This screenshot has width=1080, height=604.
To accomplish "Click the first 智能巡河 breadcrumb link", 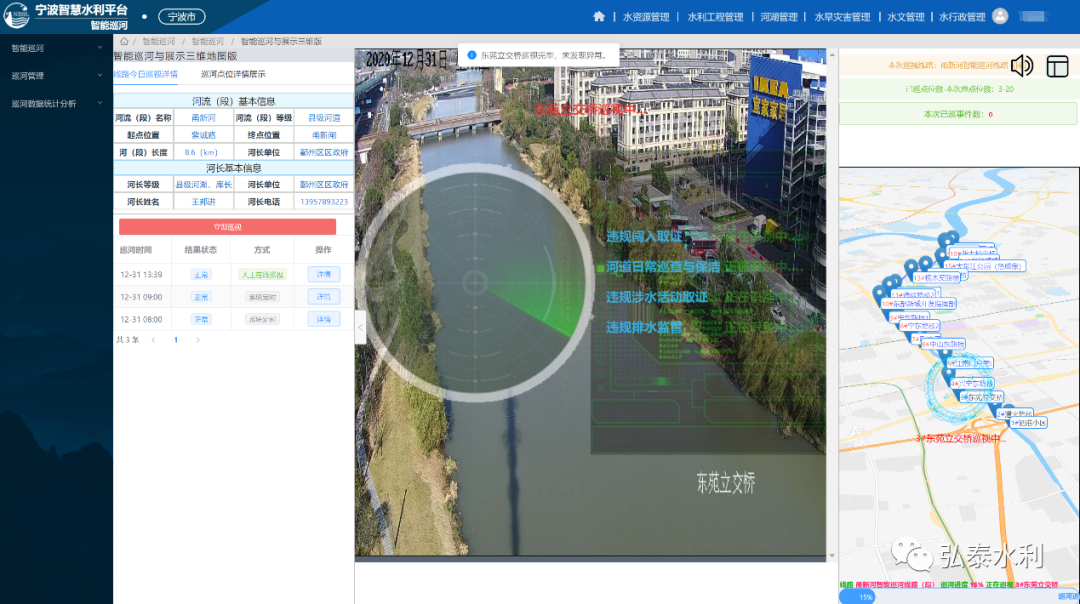I will click(158, 41).
